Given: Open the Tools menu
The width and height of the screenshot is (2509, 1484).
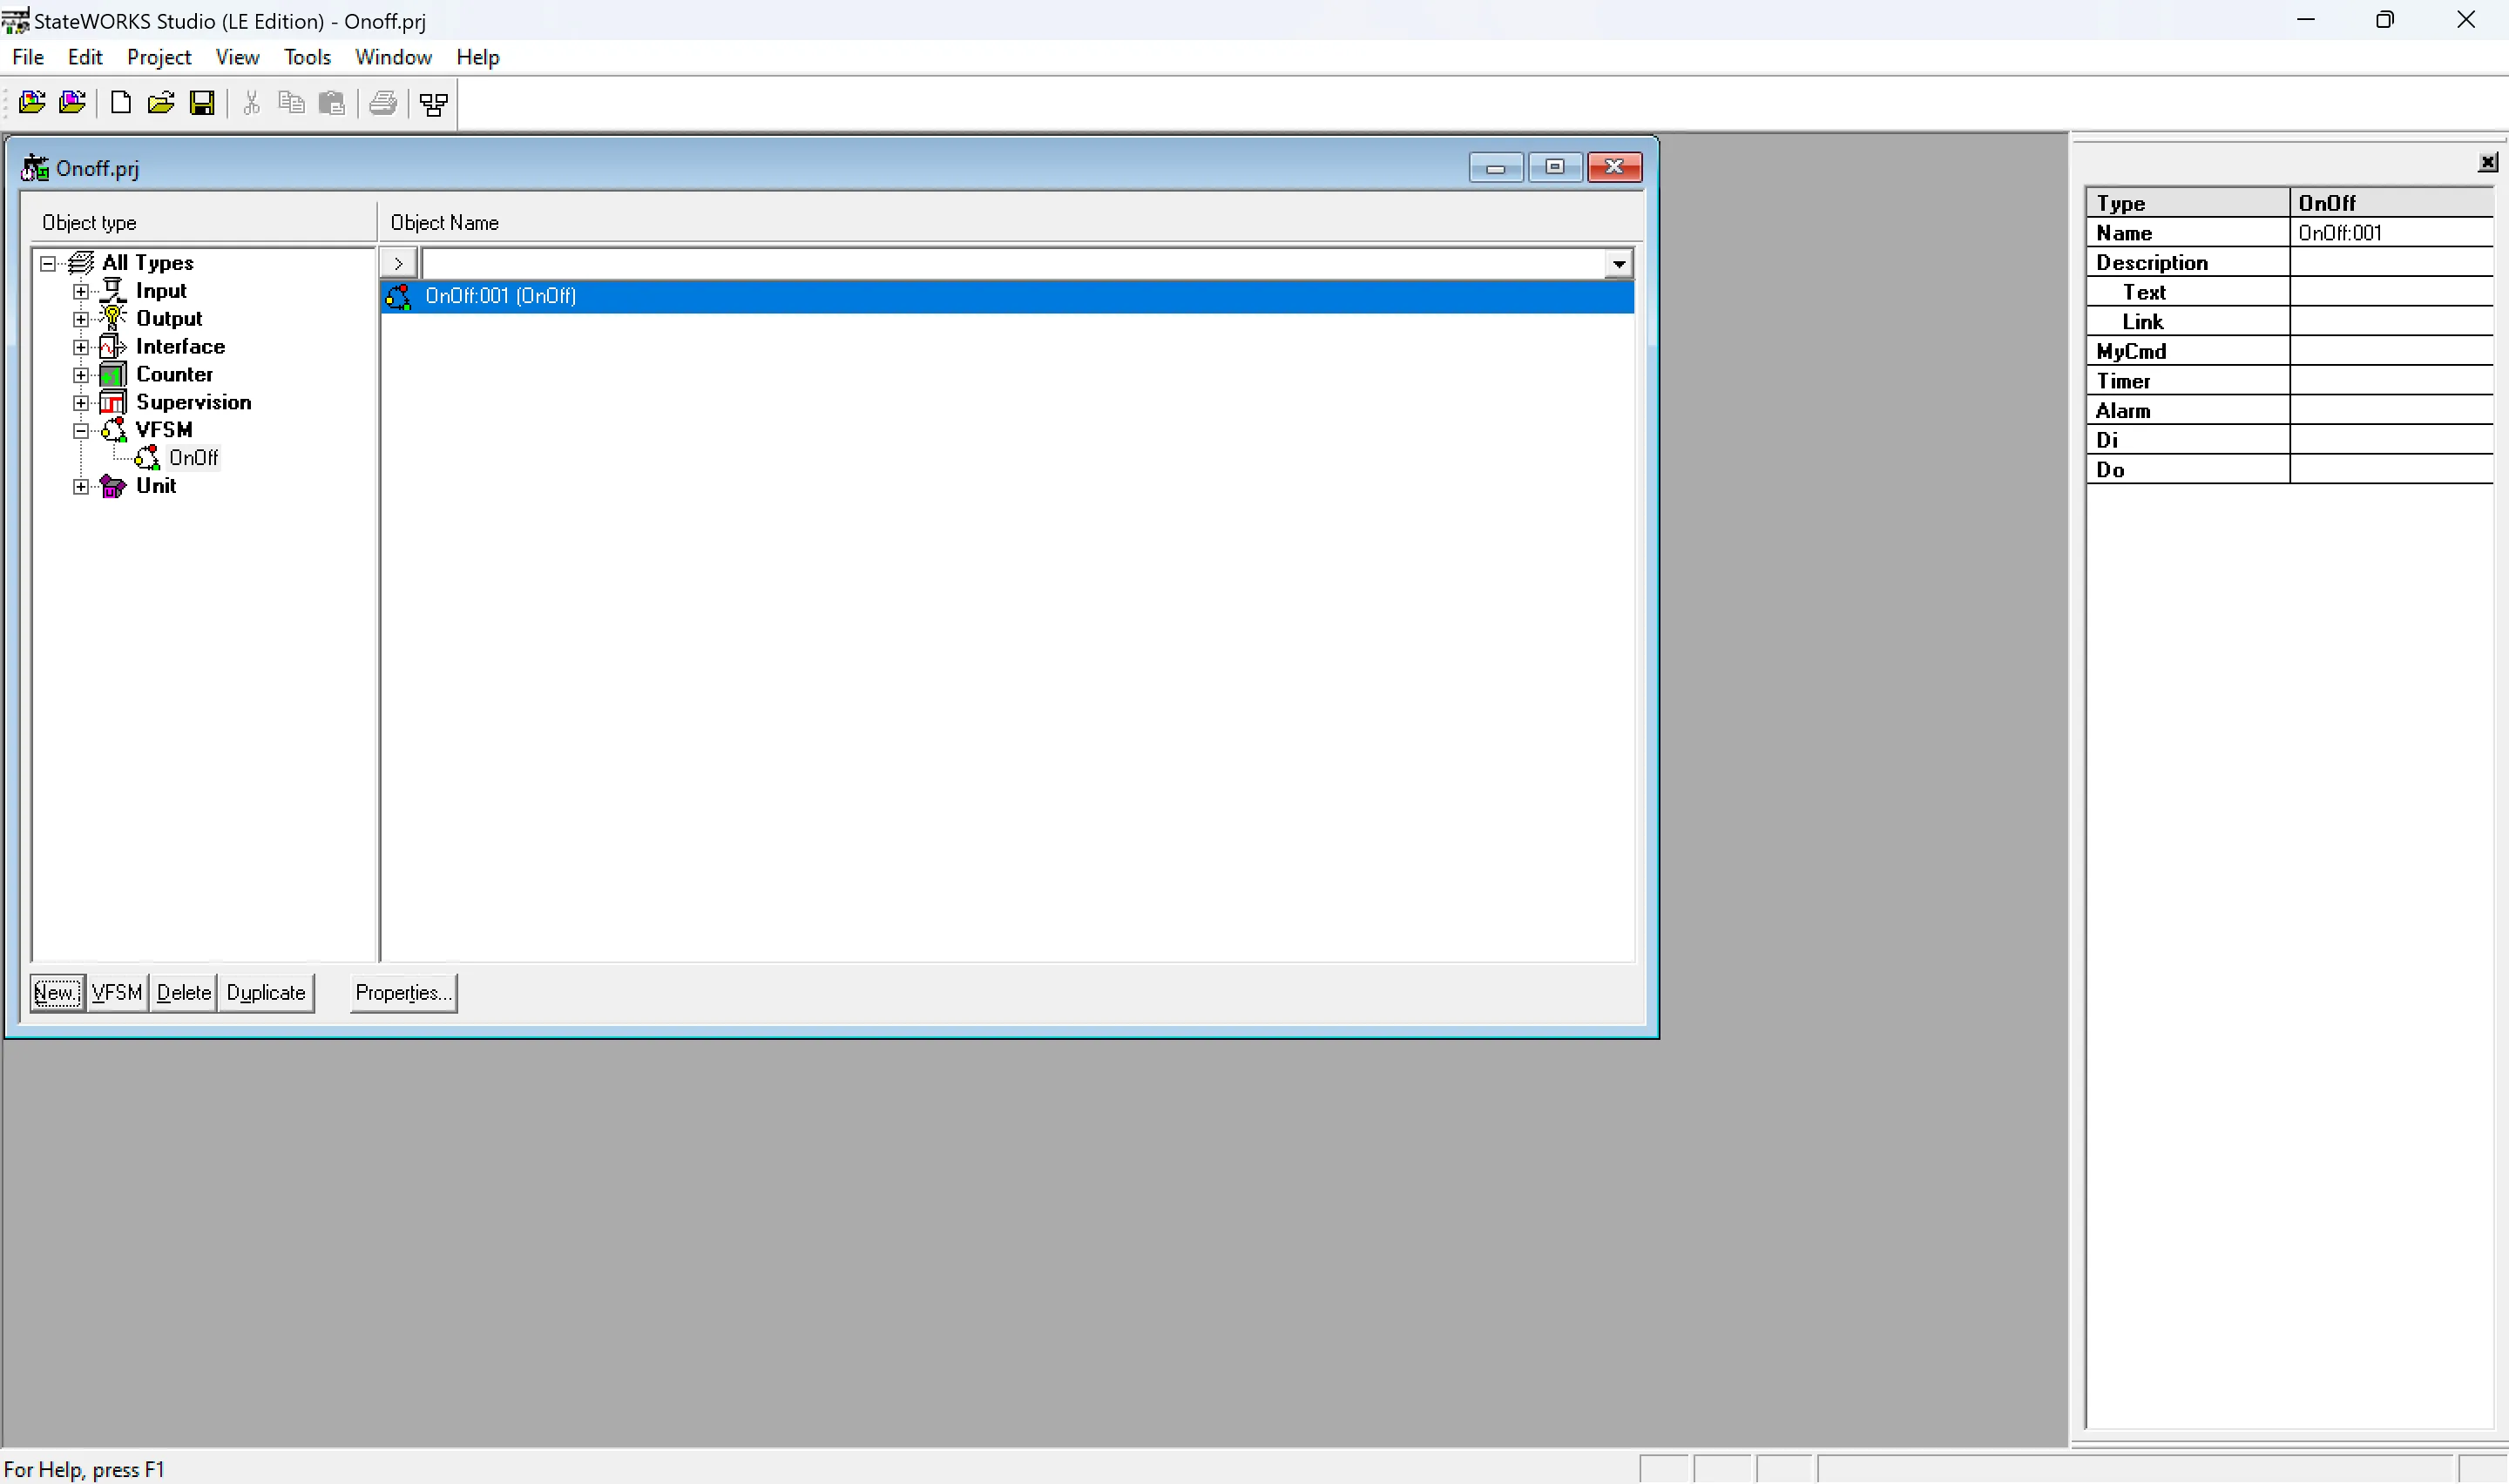Looking at the screenshot, I should pyautogui.click(x=307, y=57).
